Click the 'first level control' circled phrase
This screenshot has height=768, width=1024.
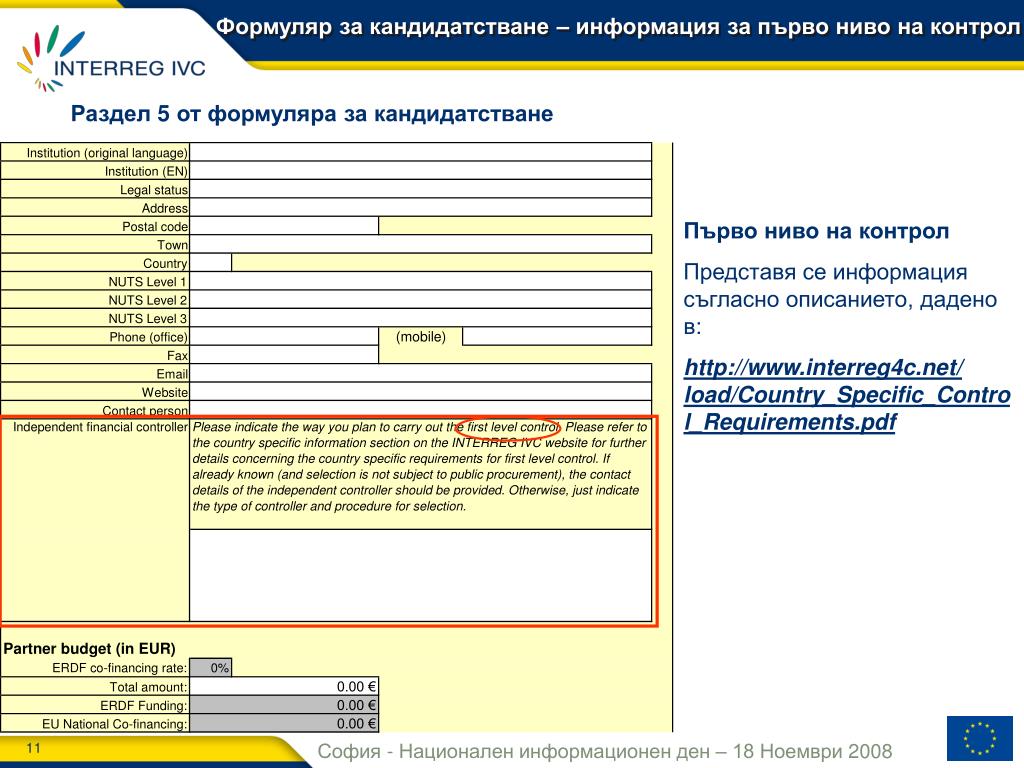[507, 428]
